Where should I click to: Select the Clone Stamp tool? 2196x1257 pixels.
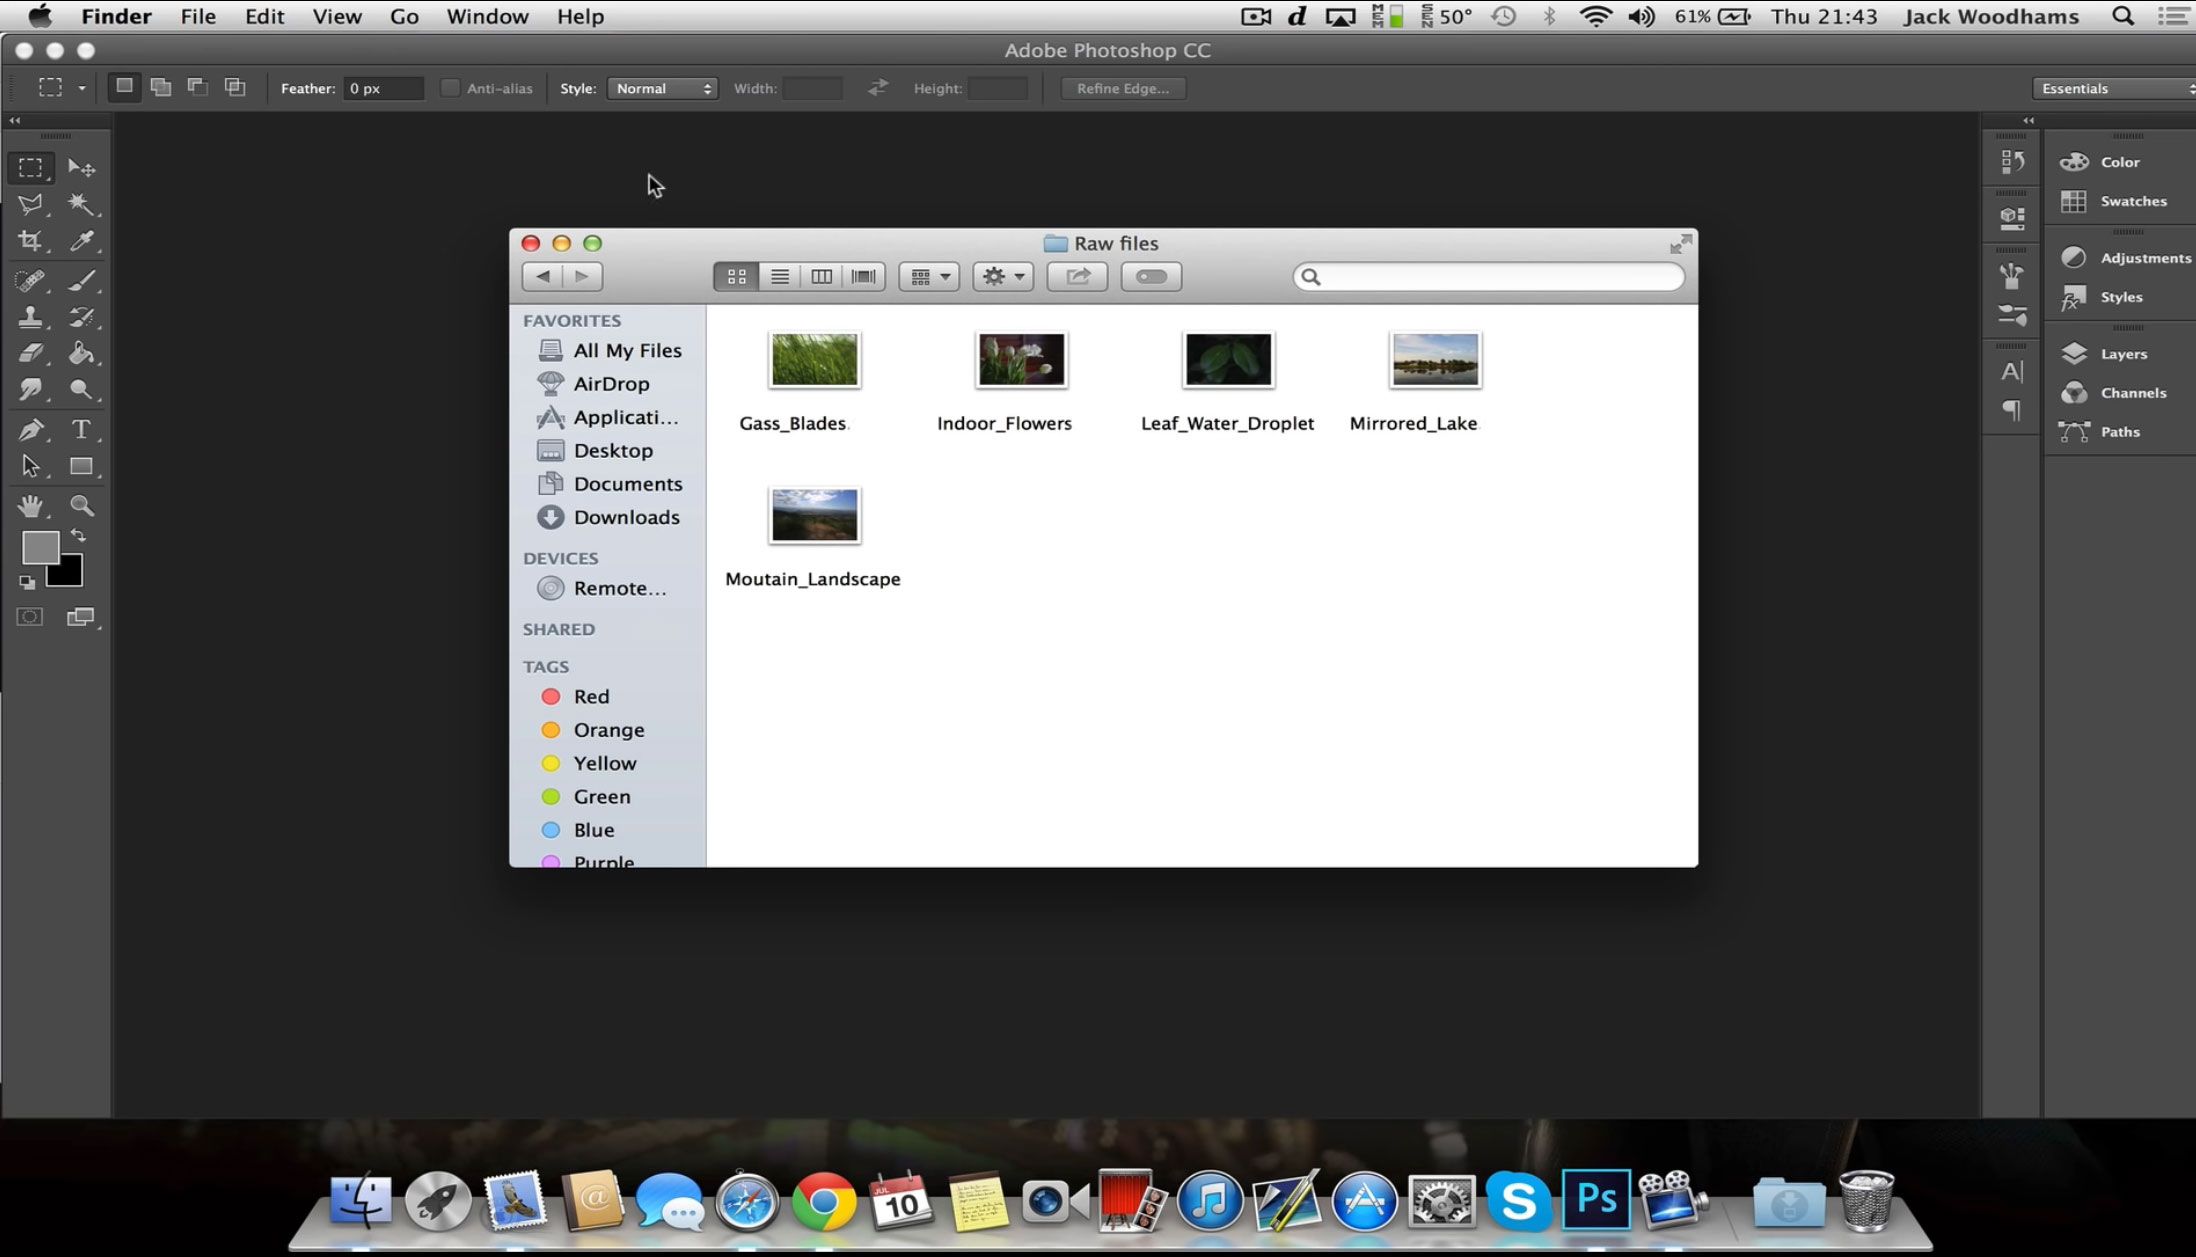coord(30,317)
